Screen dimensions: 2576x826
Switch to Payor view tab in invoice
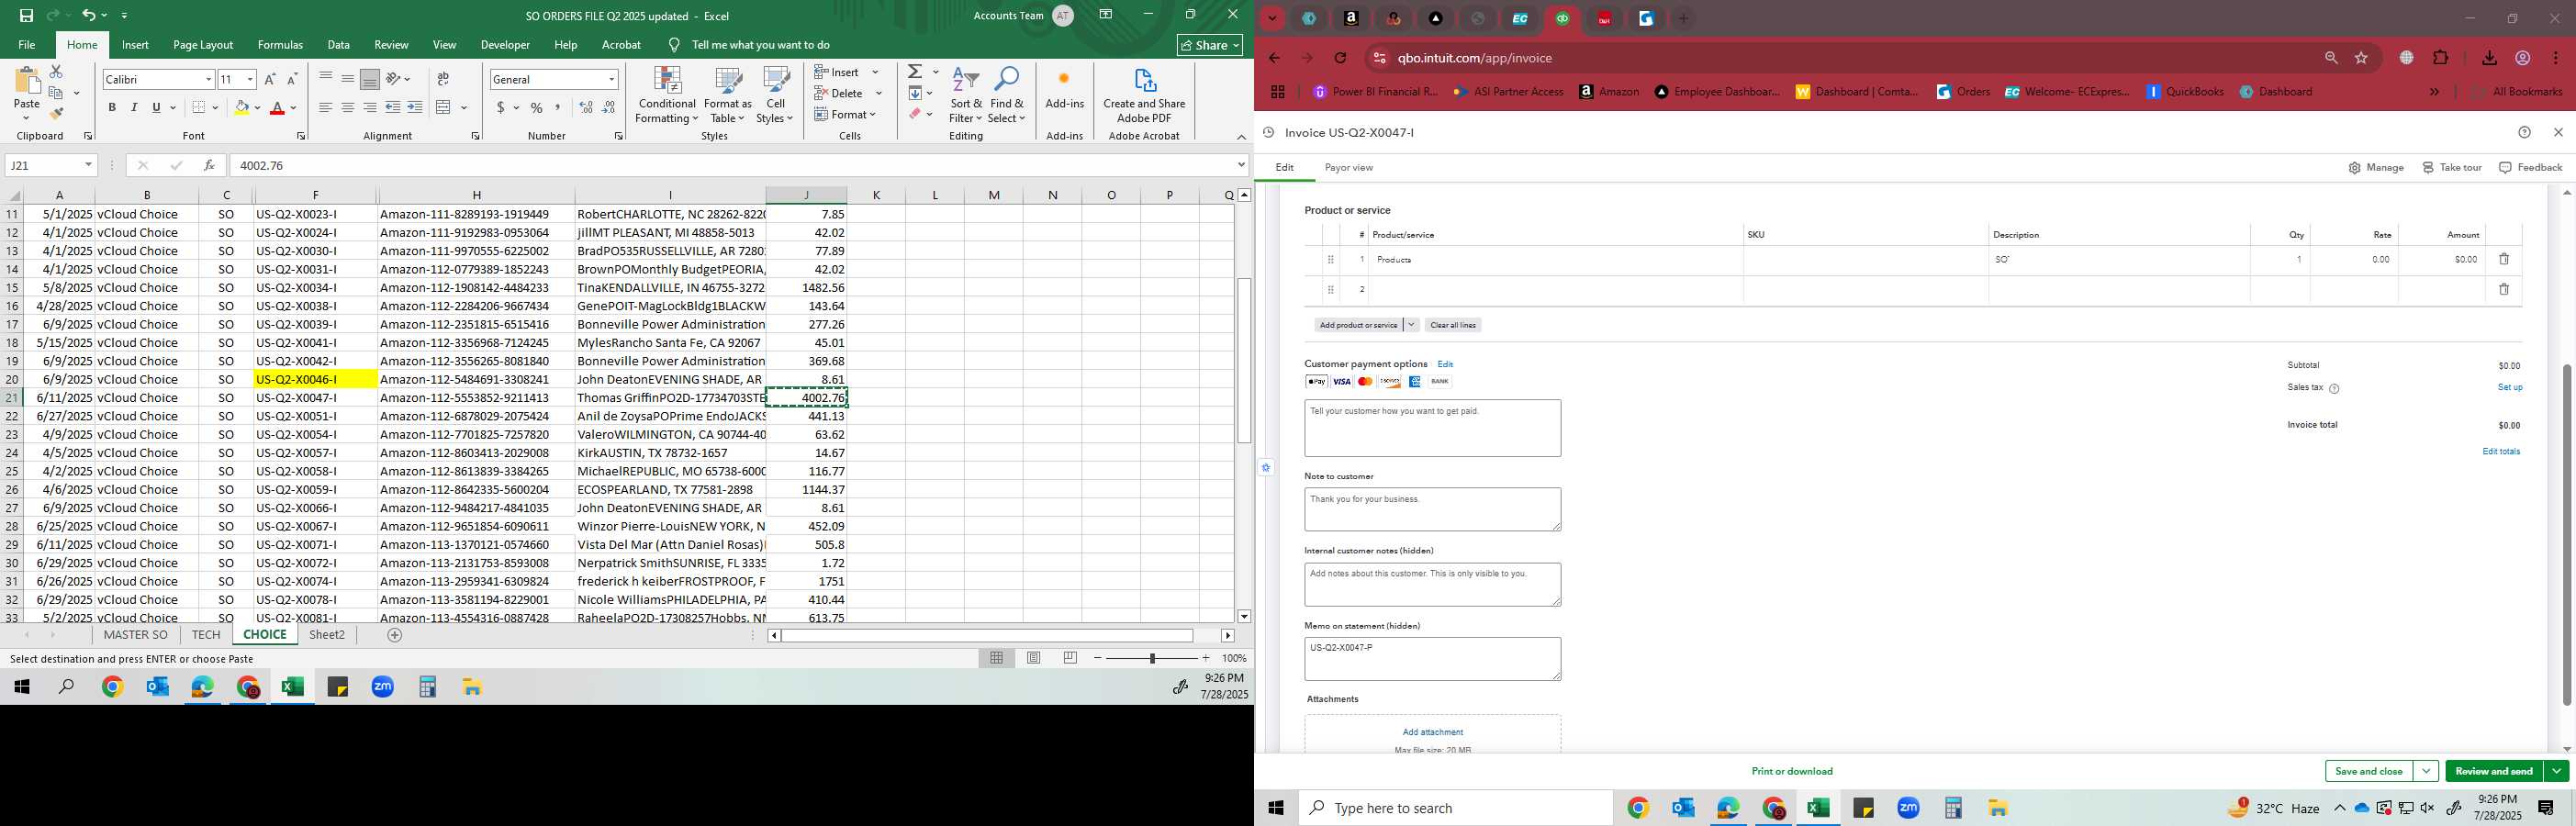[1348, 168]
